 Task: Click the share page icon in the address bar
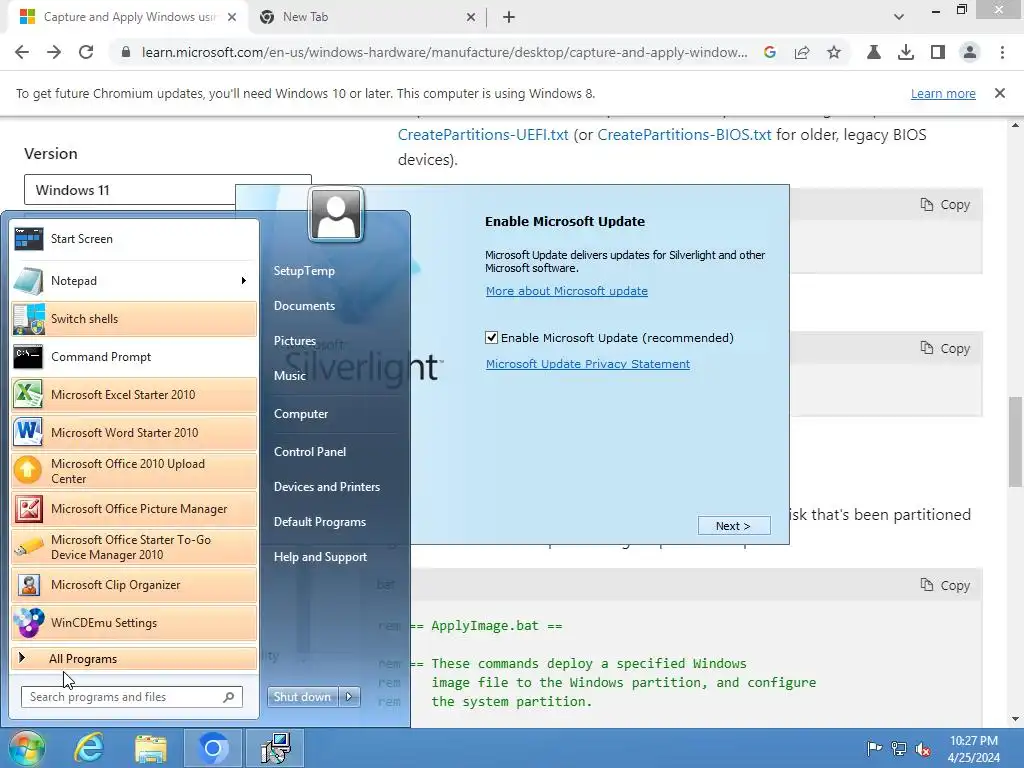(x=802, y=52)
